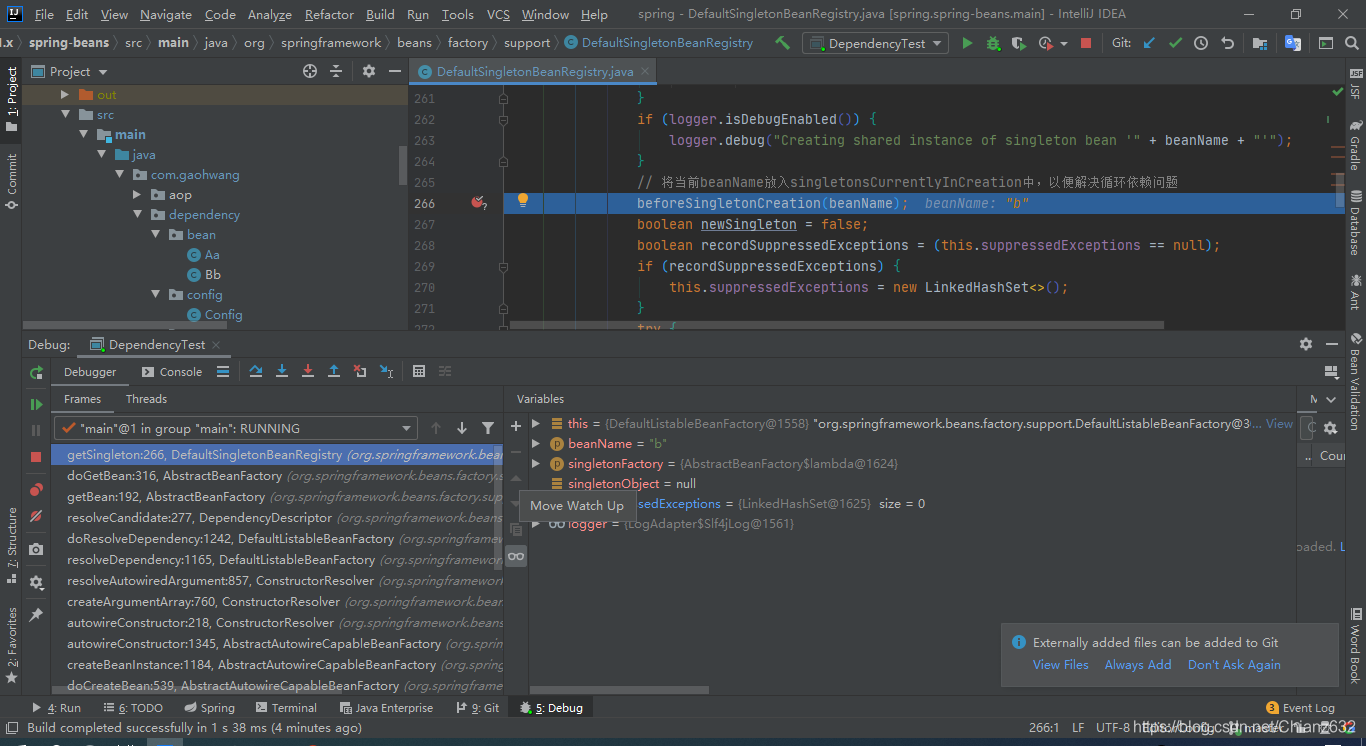Image resolution: width=1366 pixels, height=746 pixels.
Task: Select doGetBean:316 stack frame
Action: pyautogui.click(x=276, y=476)
